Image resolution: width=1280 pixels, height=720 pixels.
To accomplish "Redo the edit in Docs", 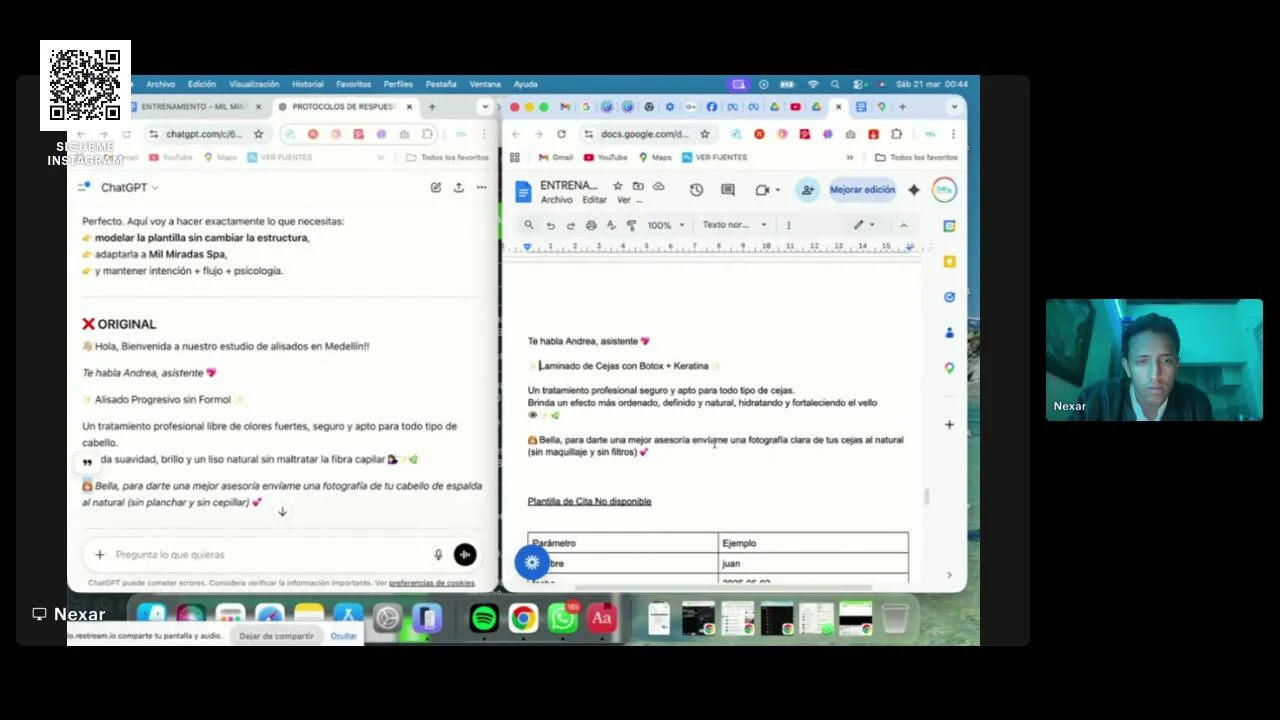I will 570,225.
